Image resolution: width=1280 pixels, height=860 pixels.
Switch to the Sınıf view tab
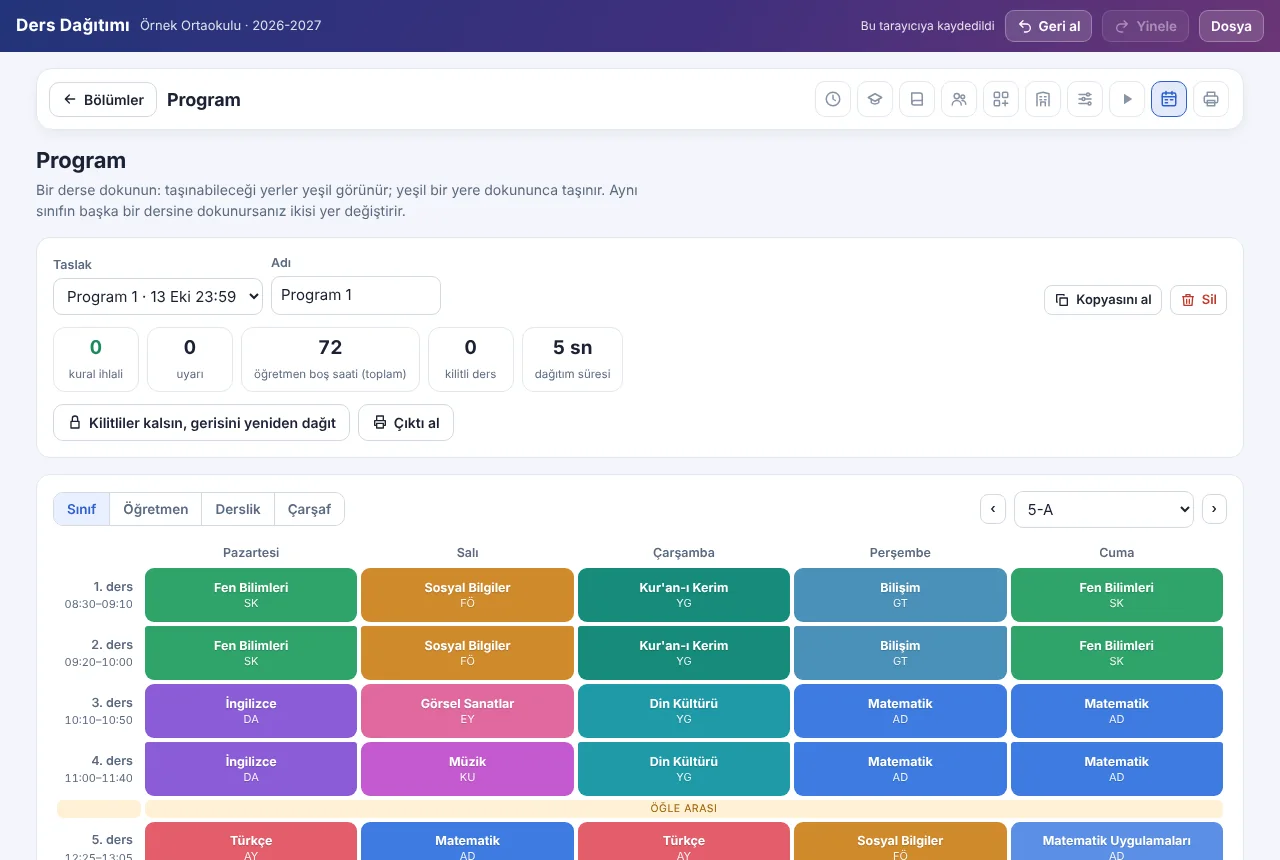coord(81,509)
